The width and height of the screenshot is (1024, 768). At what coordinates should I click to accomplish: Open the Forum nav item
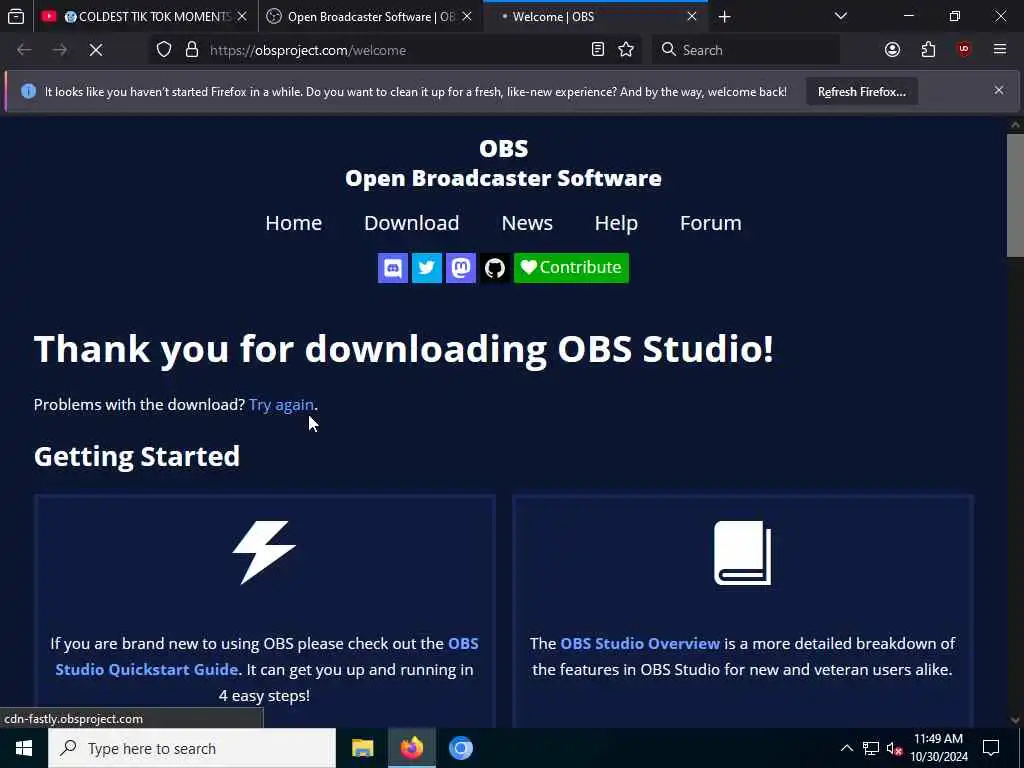pos(711,223)
